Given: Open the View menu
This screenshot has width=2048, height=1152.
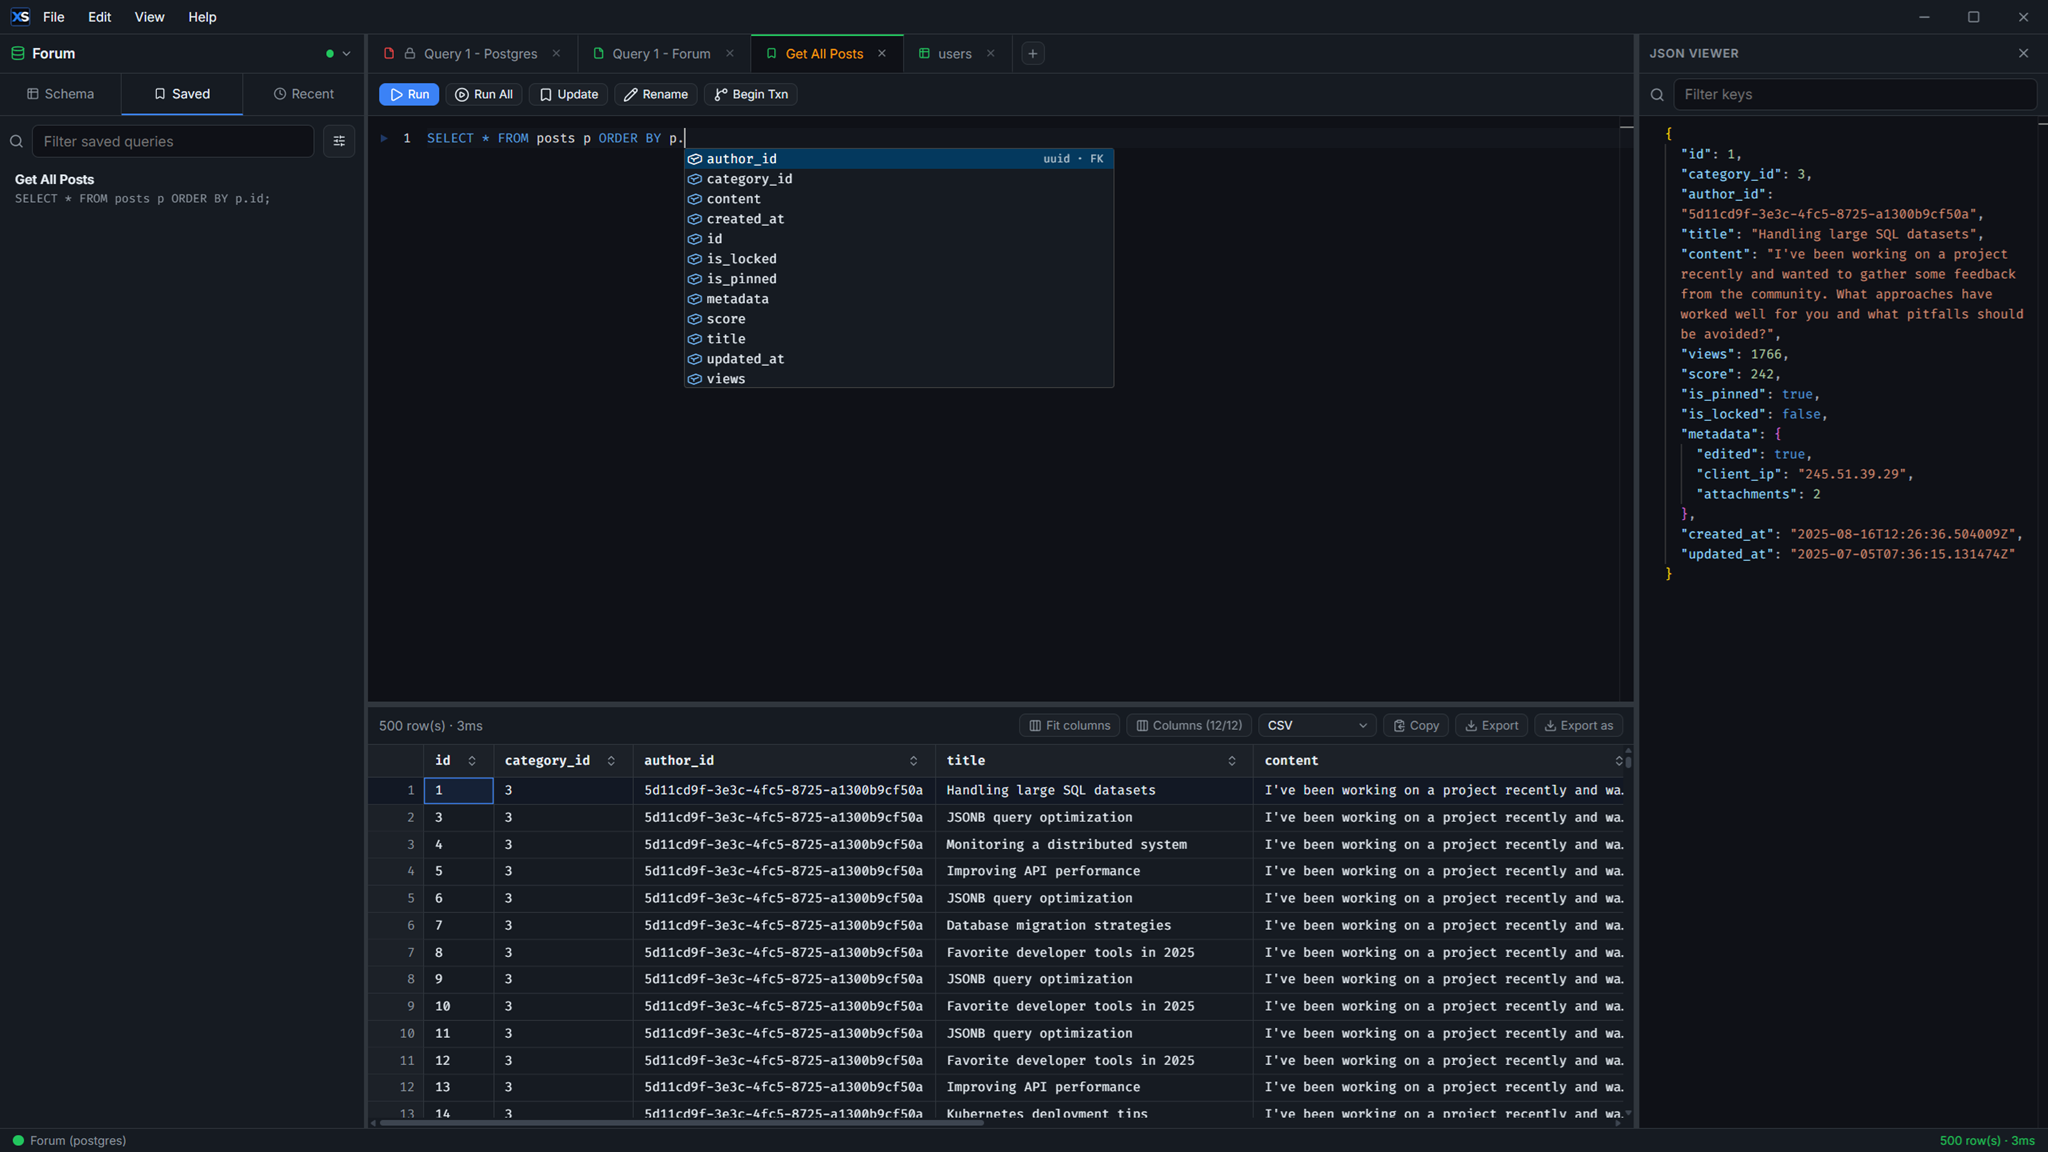Looking at the screenshot, I should tap(149, 17).
